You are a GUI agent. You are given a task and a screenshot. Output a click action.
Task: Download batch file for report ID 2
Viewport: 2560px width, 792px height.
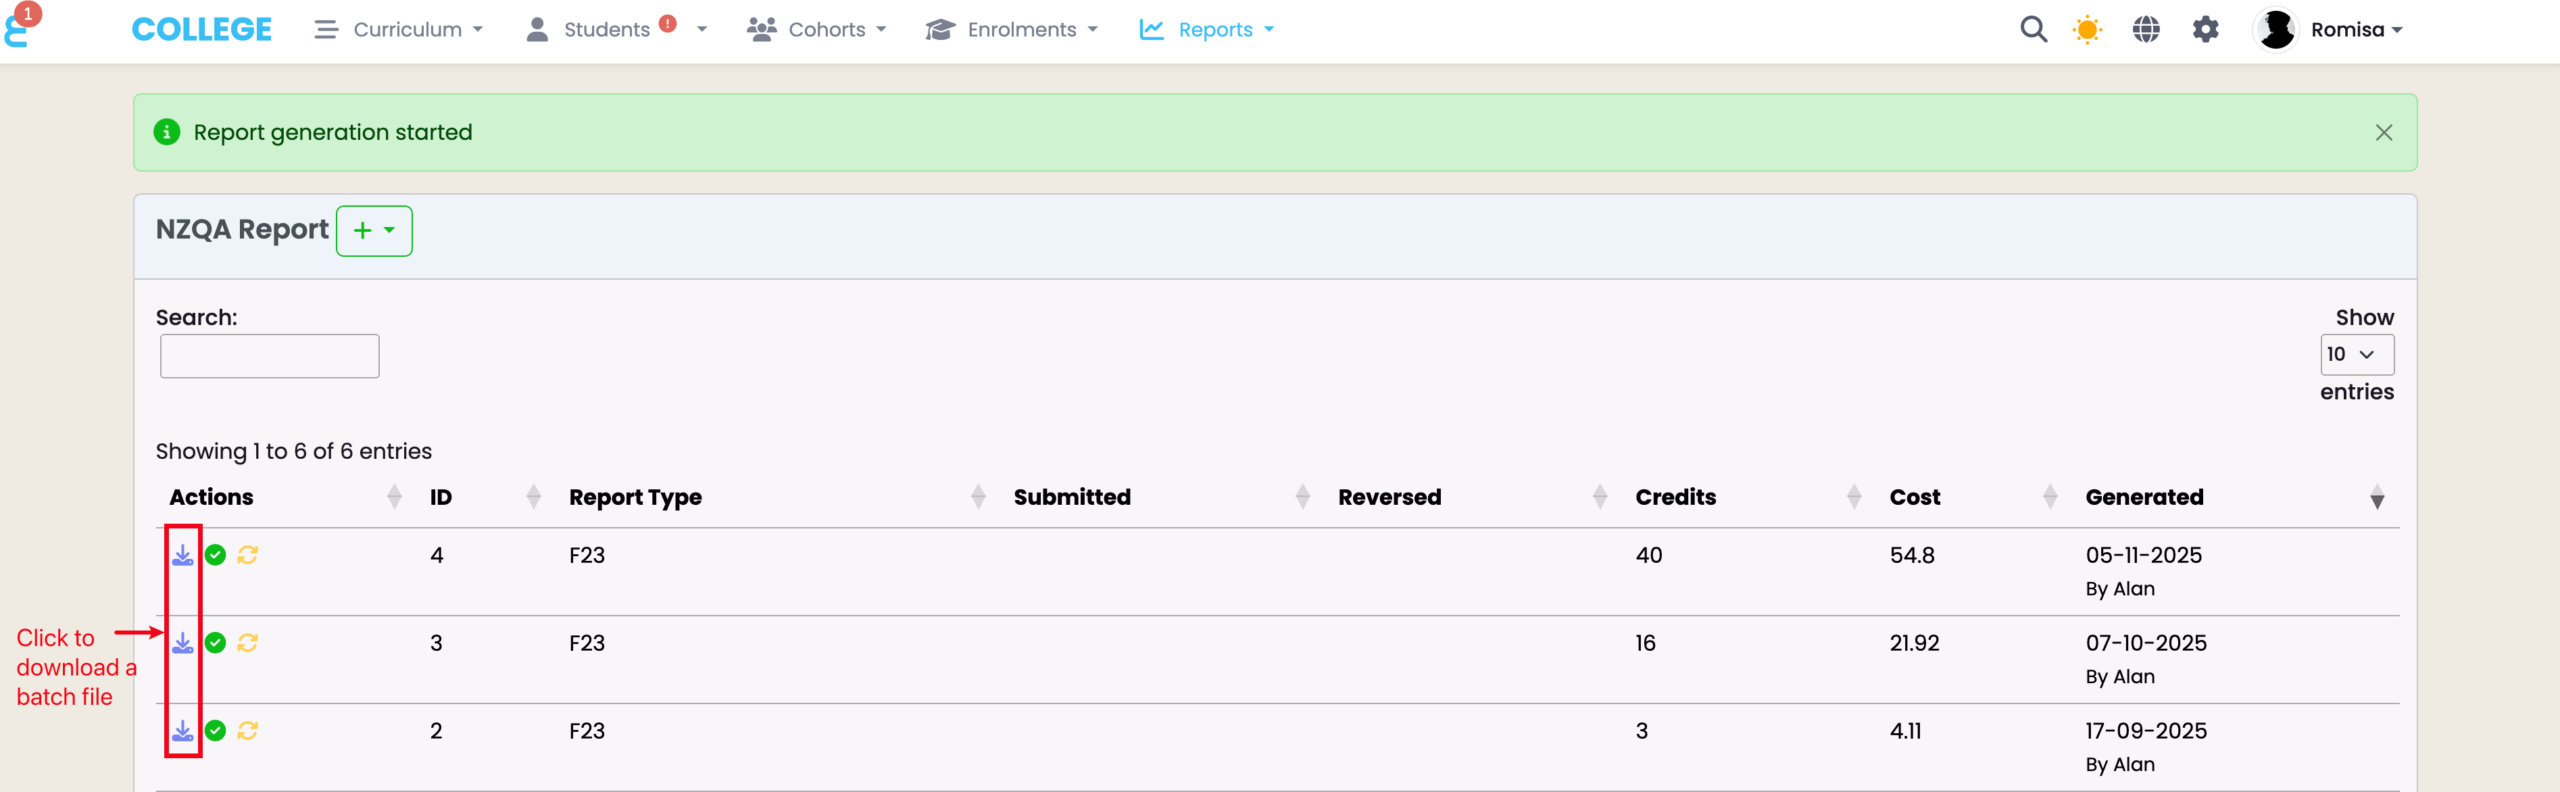point(182,731)
